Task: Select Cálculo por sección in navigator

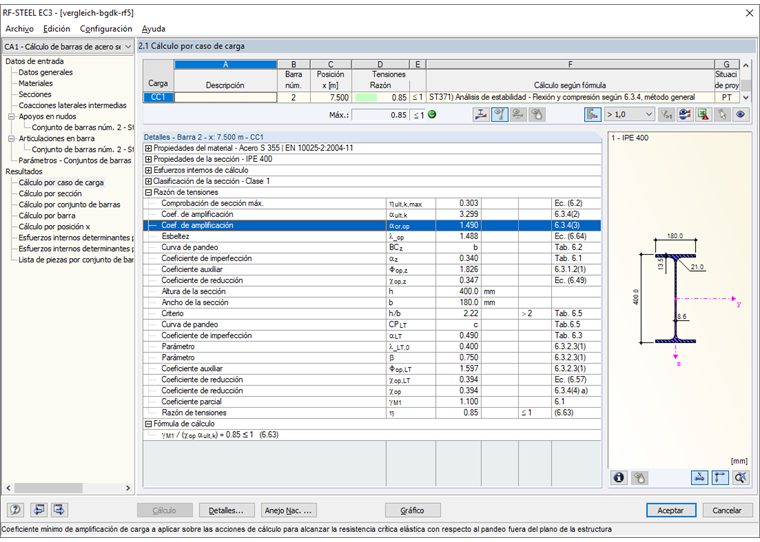Action: point(50,193)
